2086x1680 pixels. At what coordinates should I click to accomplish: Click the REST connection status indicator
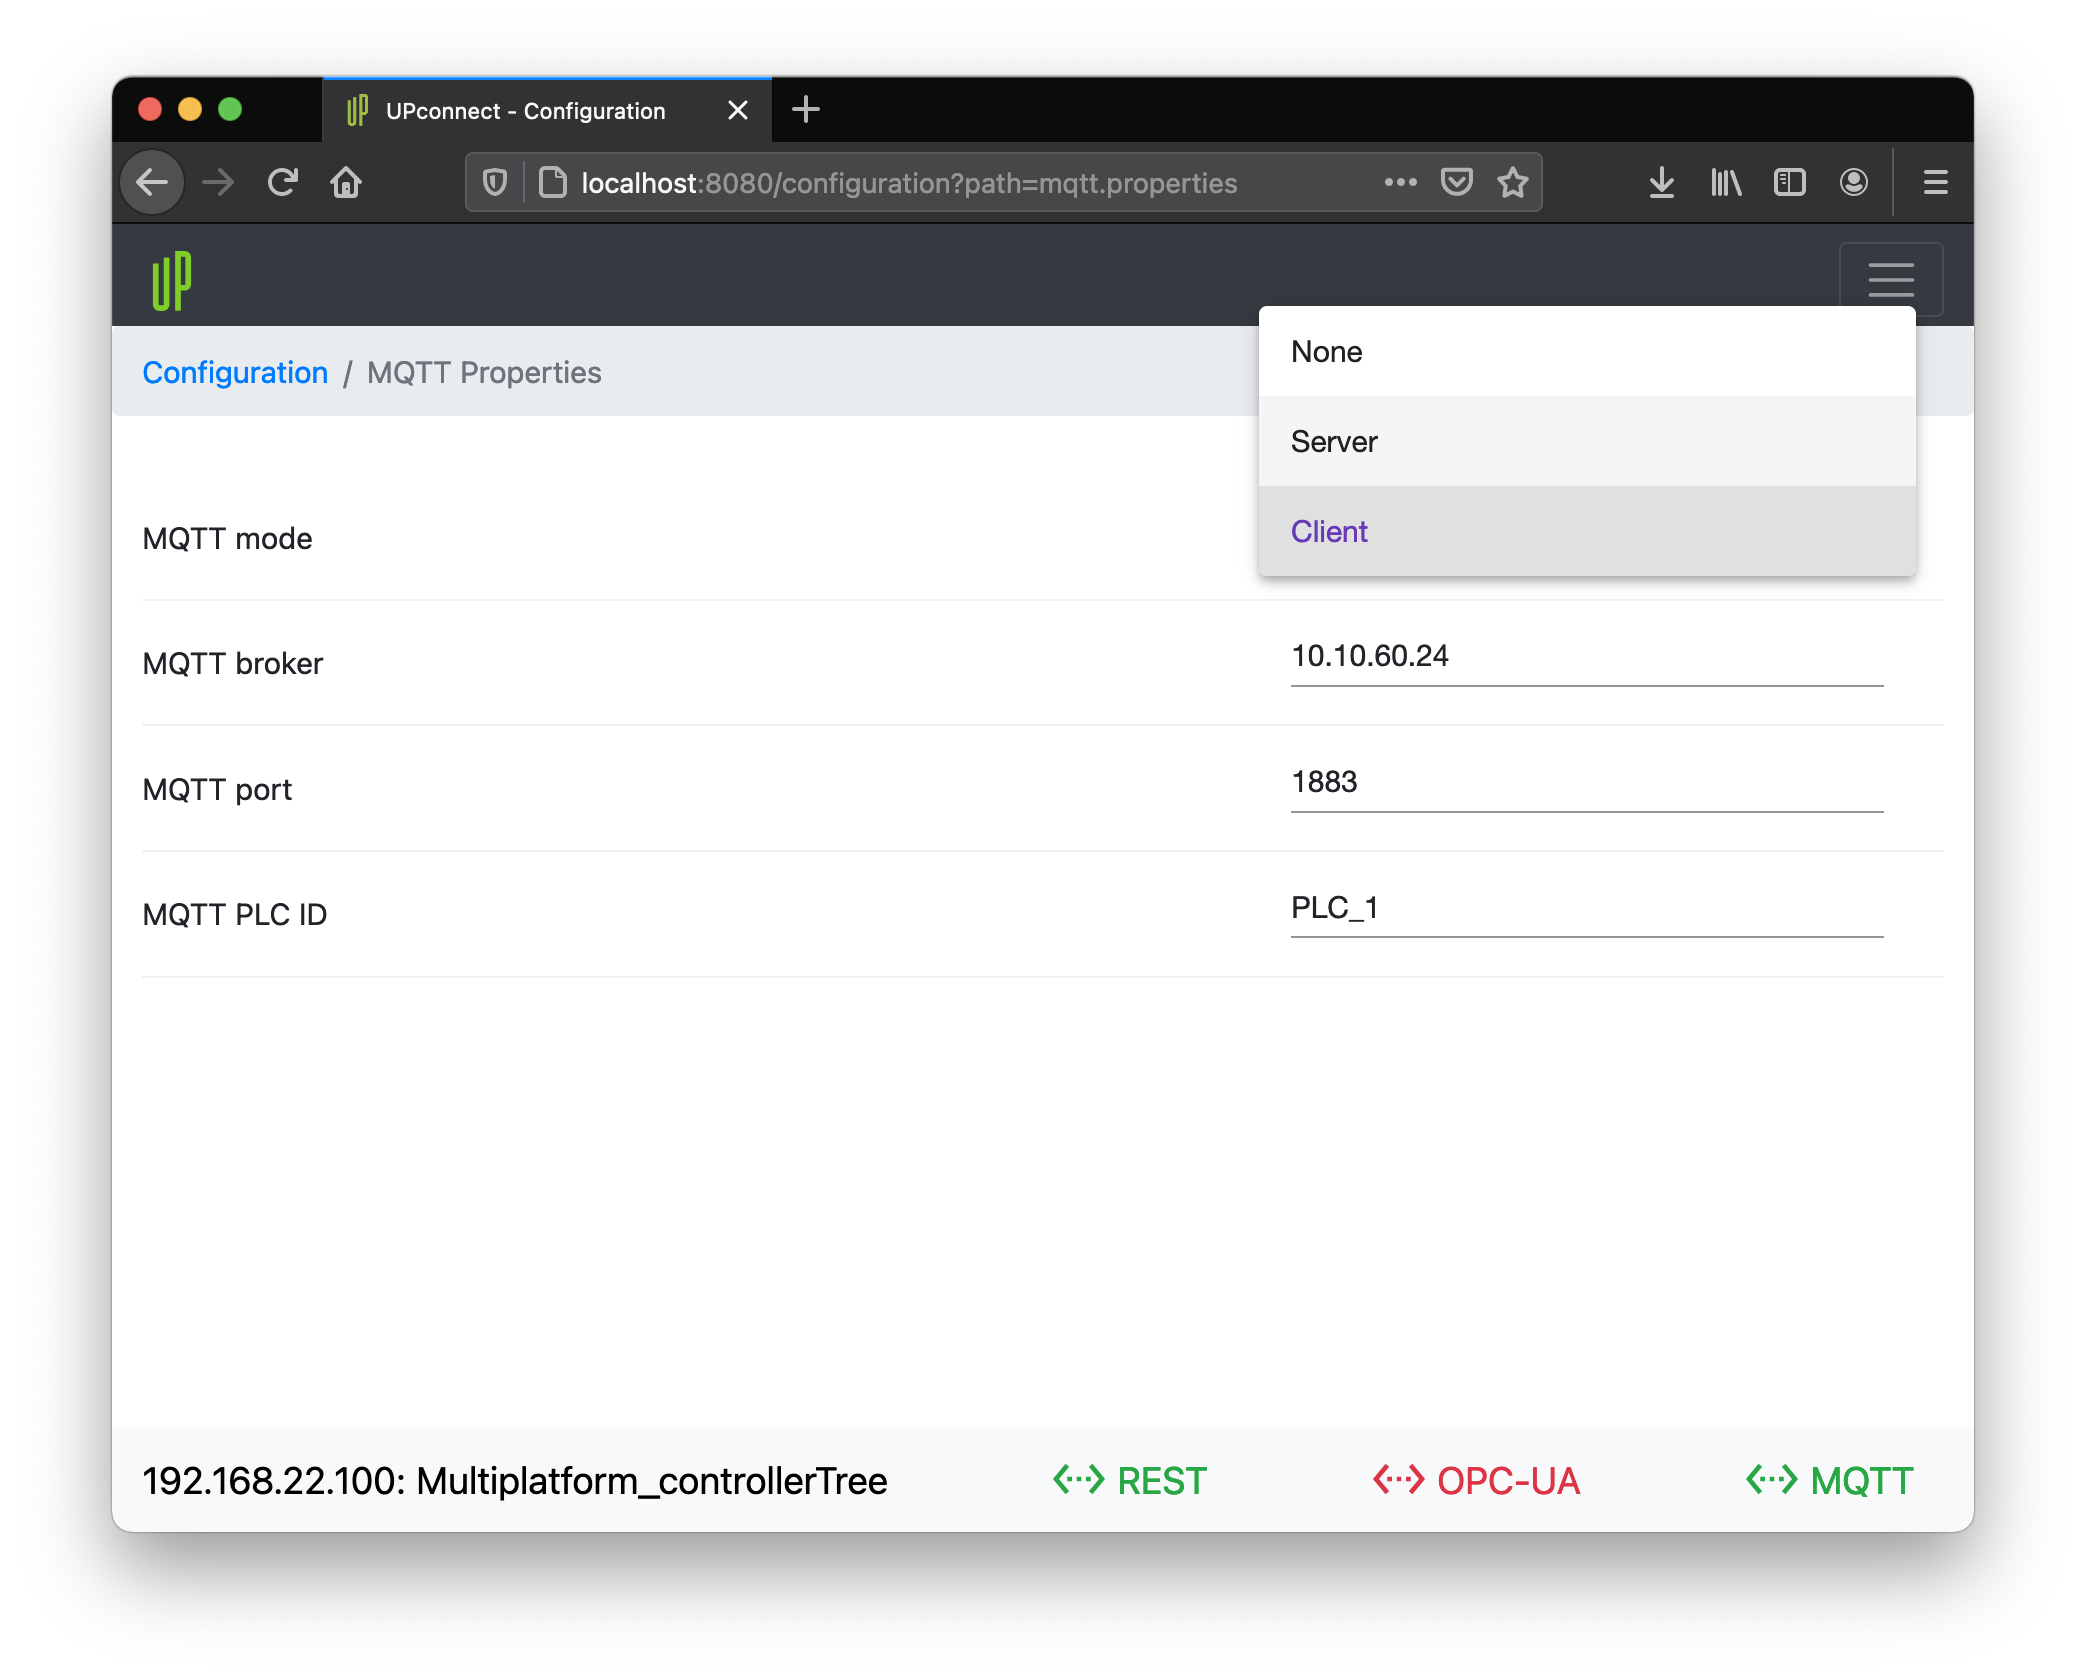click(1130, 1481)
